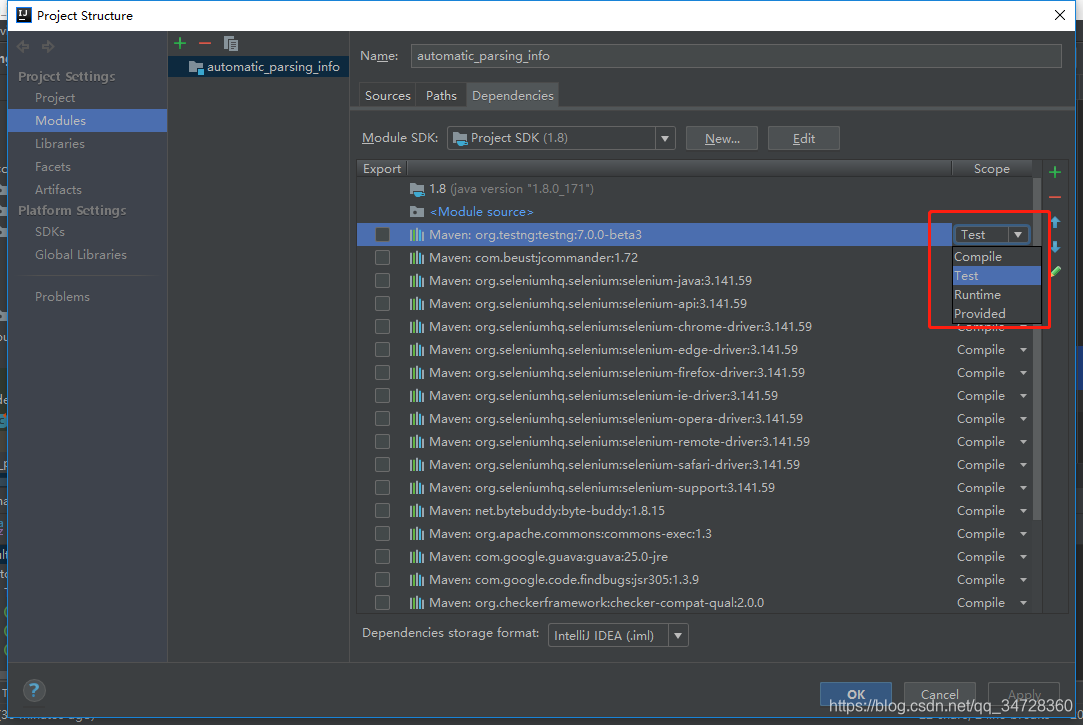Click the selenium-java library icon
Screen dimensions: 1083x725
(x=416, y=280)
